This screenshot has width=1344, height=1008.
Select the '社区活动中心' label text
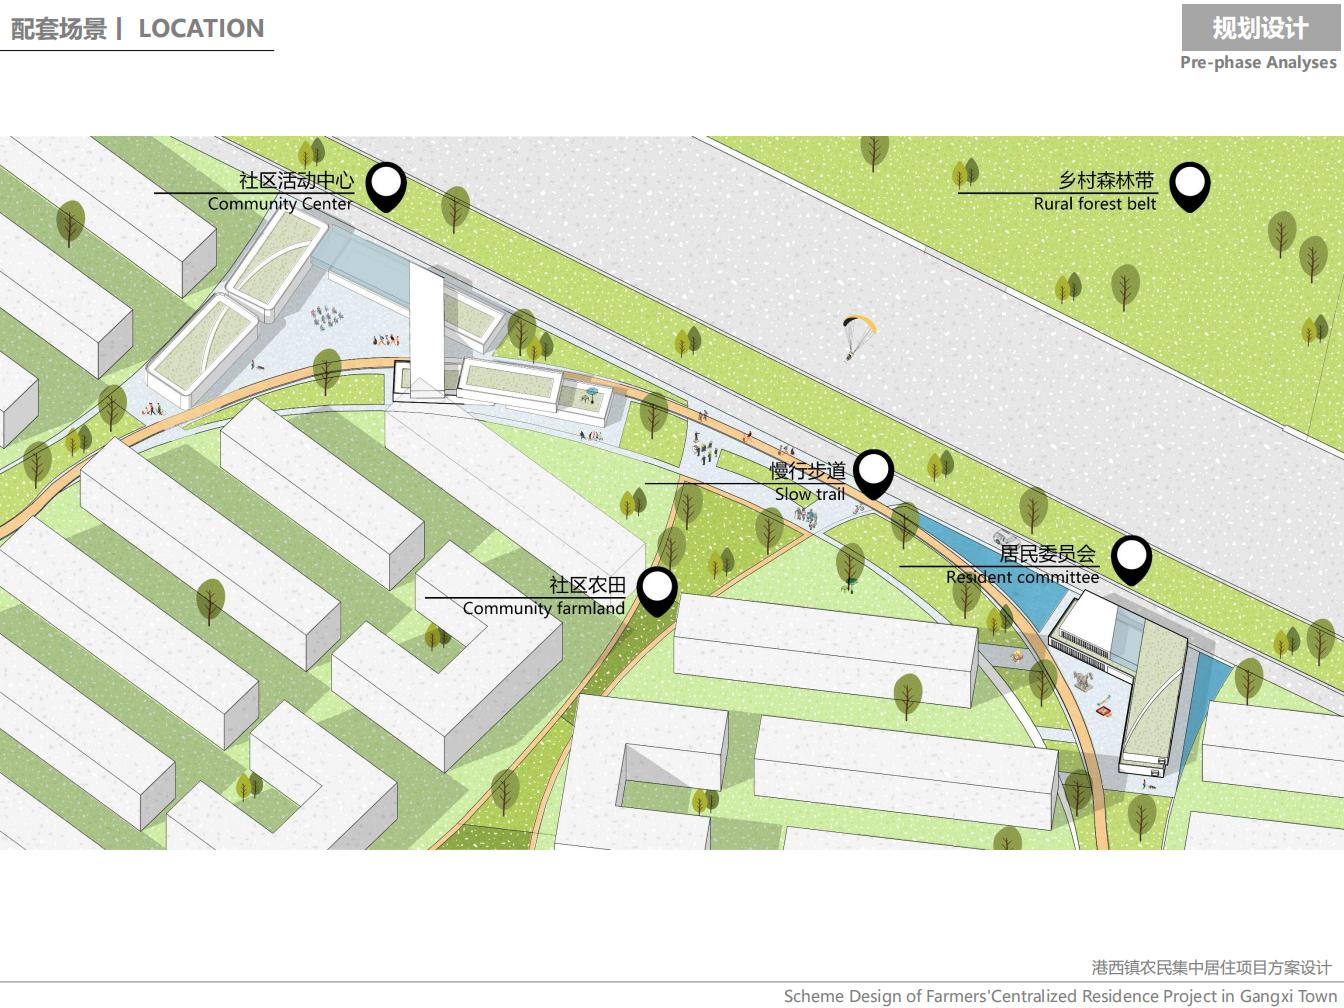[x=296, y=181]
